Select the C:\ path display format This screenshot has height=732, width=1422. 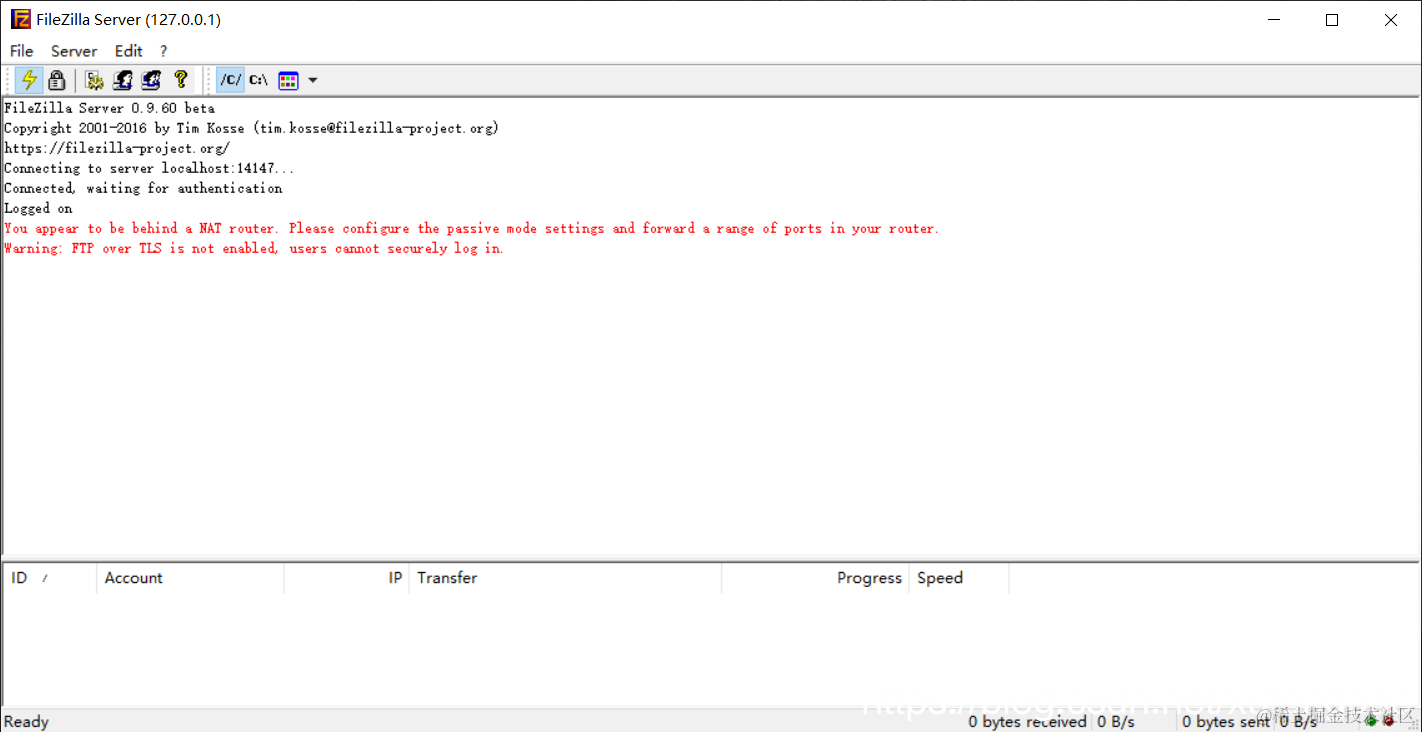pos(259,80)
